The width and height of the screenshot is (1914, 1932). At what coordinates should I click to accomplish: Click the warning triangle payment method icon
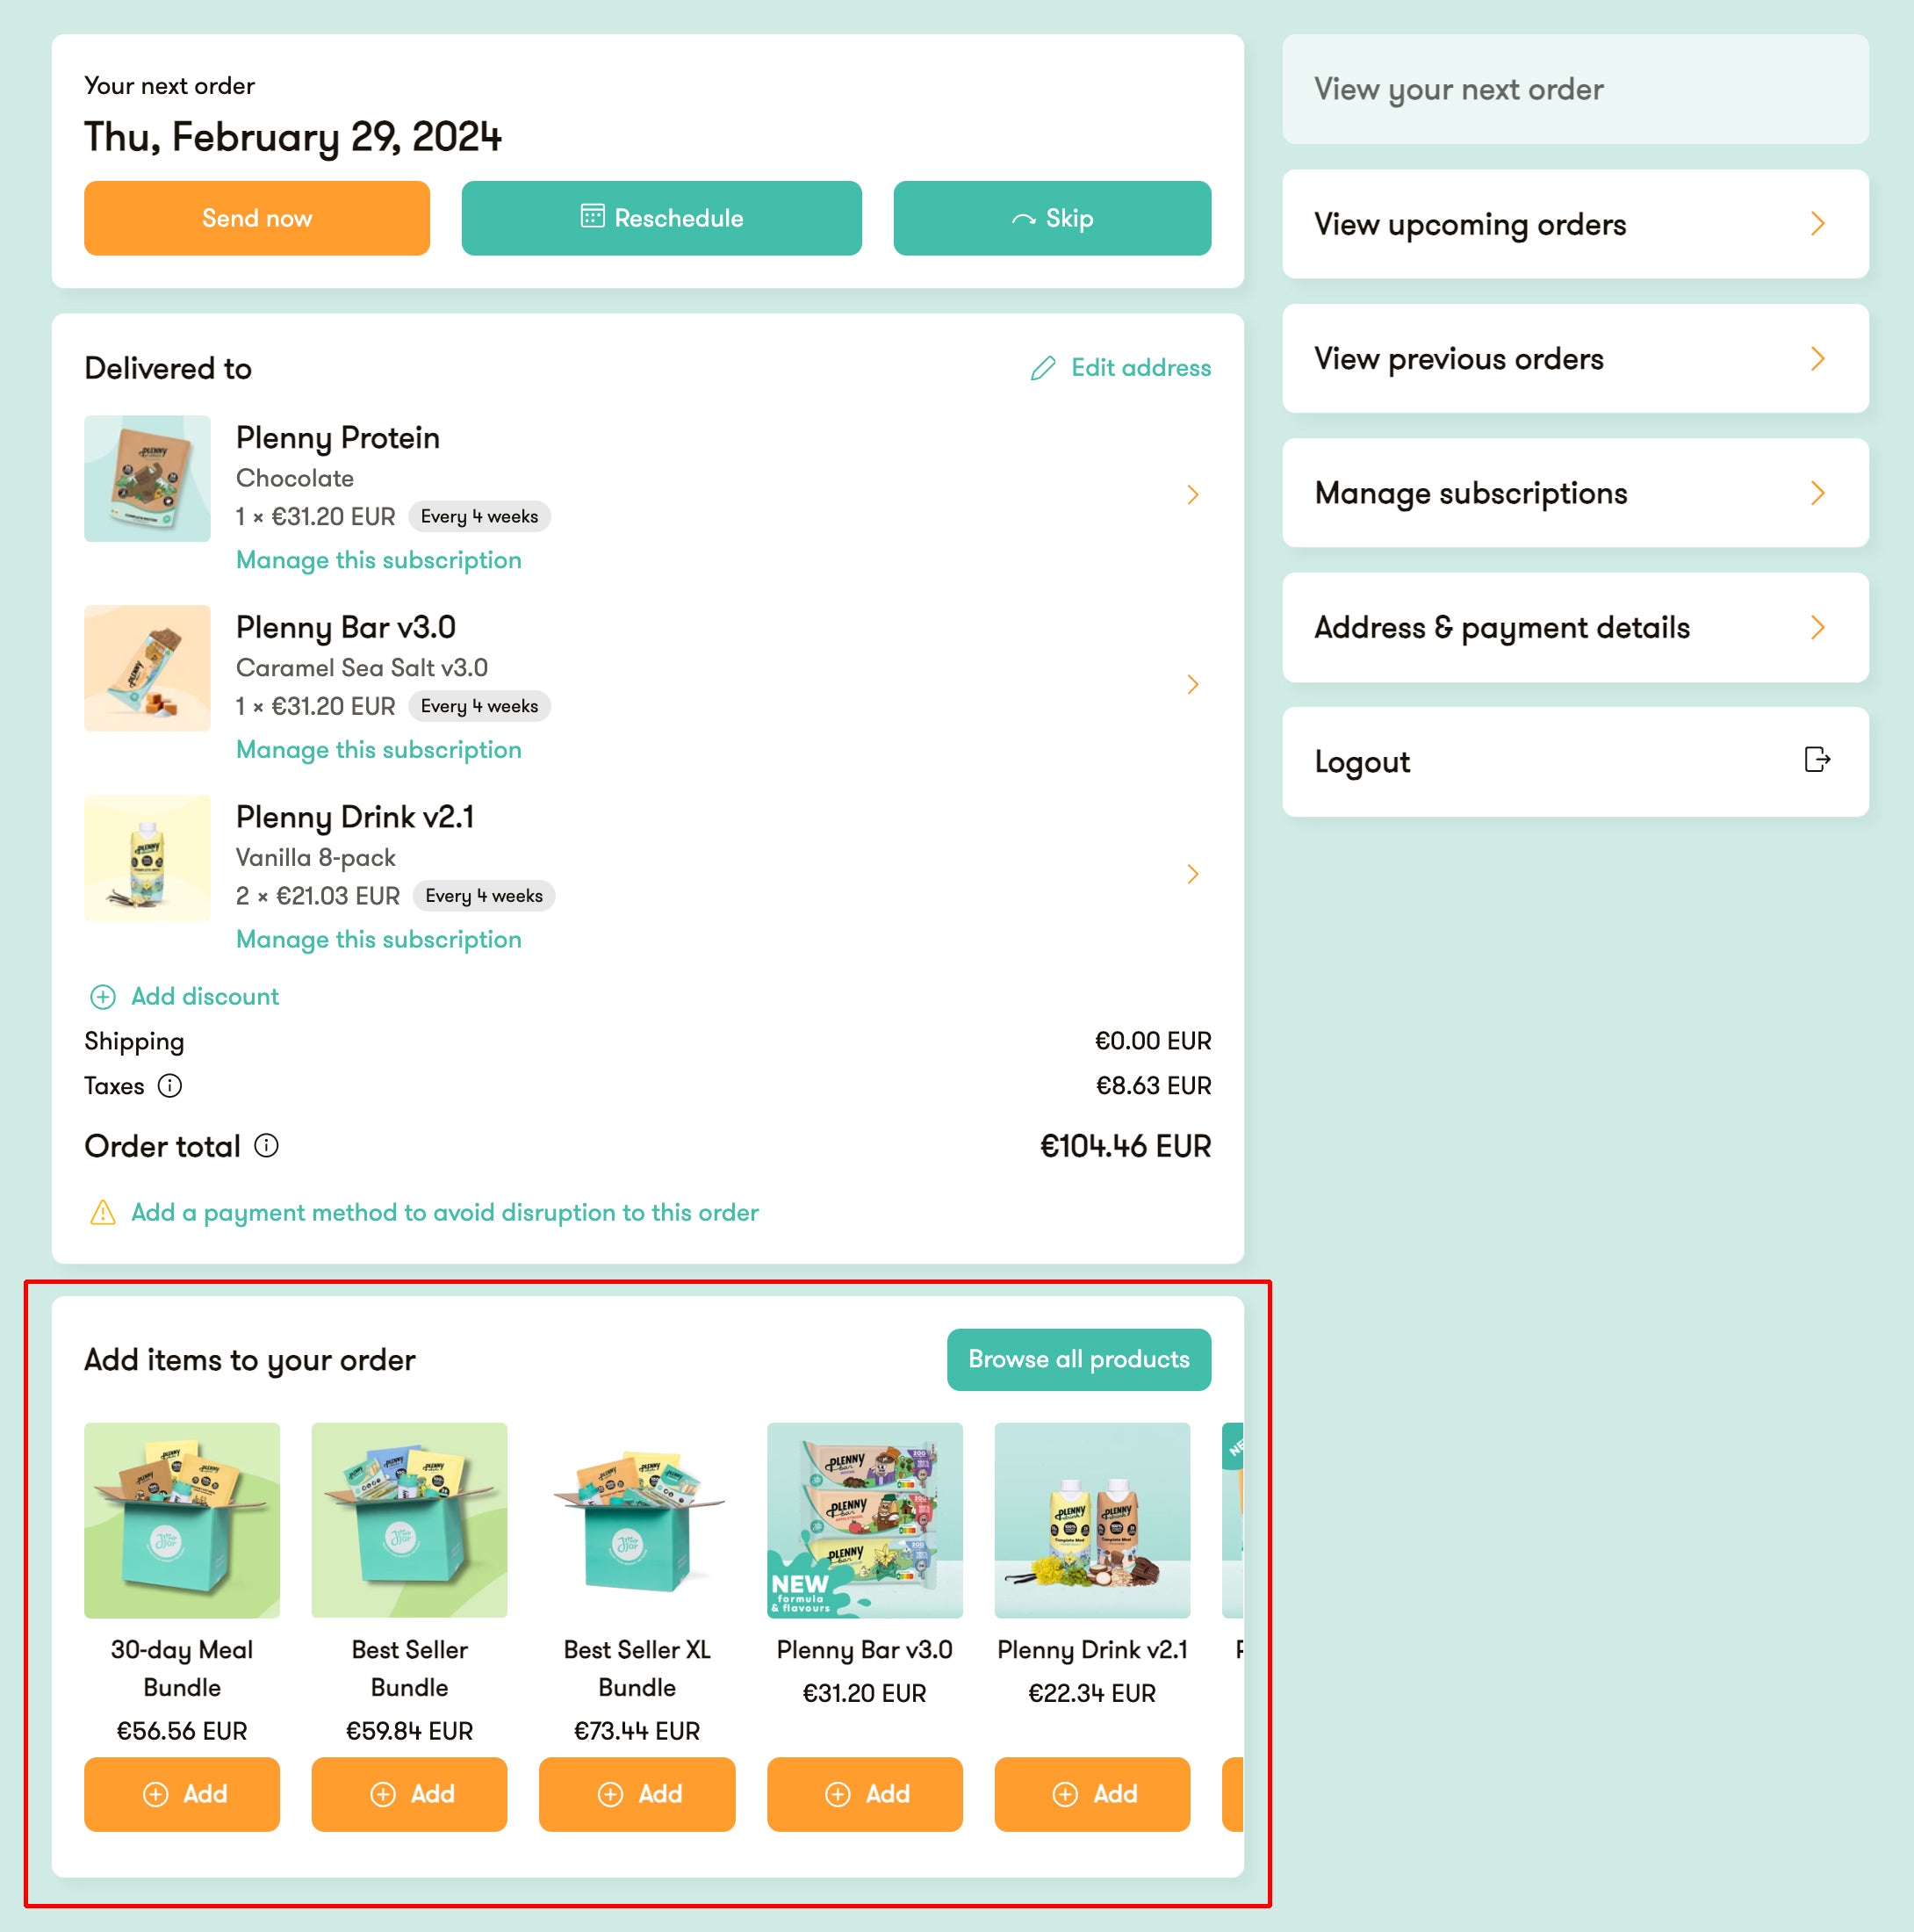tap(103, 1212)
